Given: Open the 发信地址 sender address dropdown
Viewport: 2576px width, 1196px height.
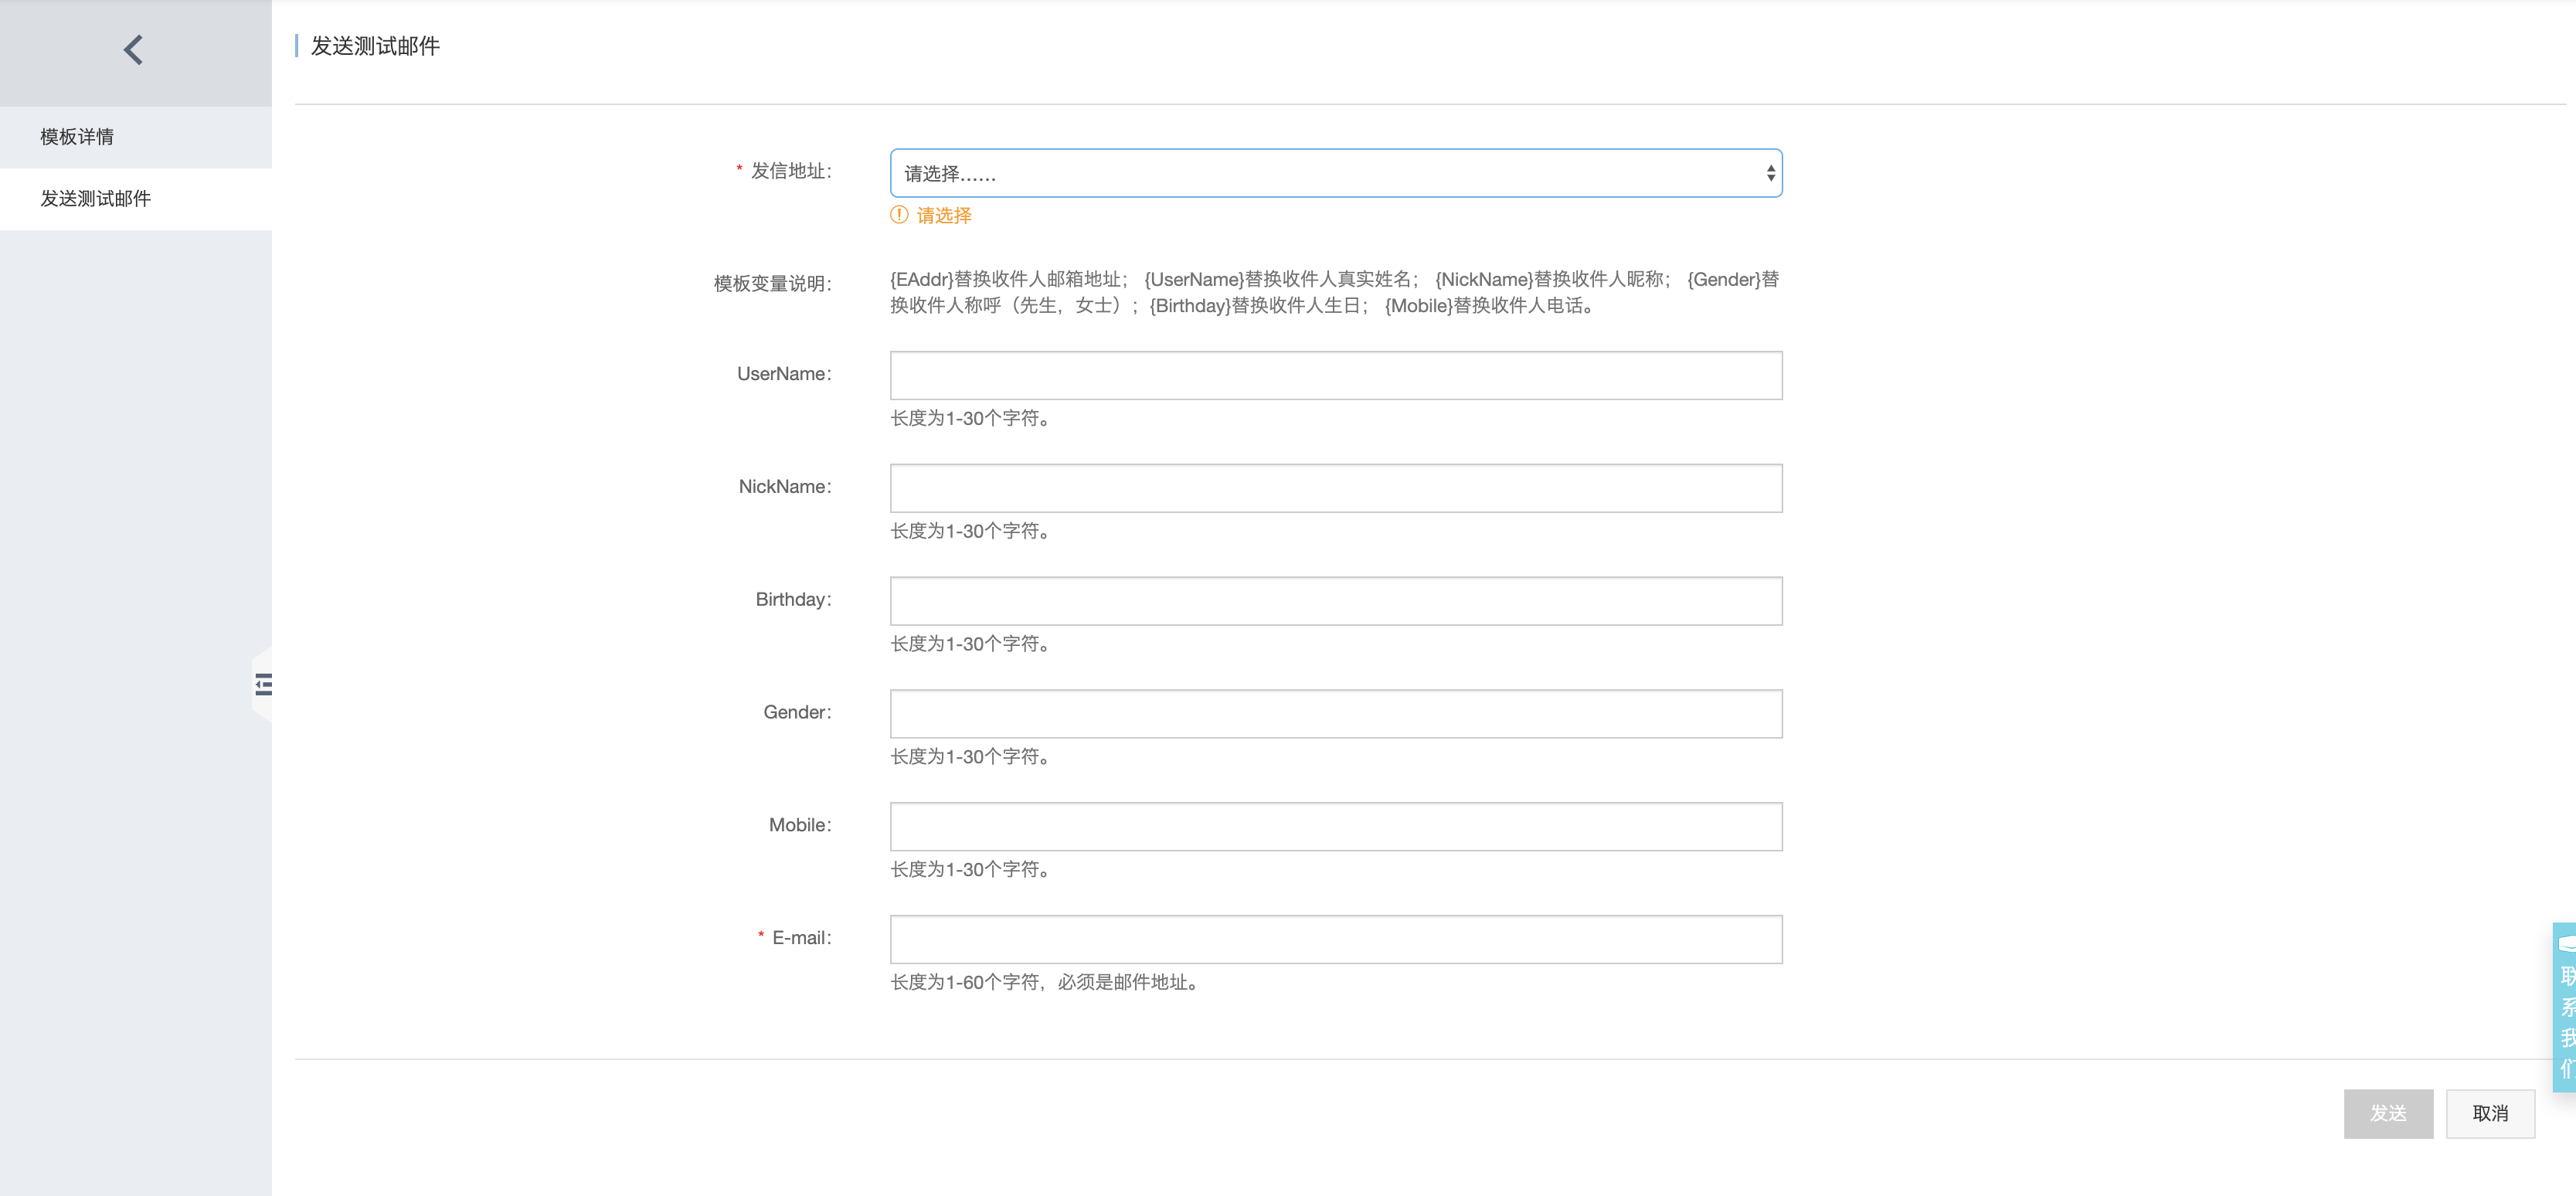Looking at the screenshot, I should point(1335,172).
